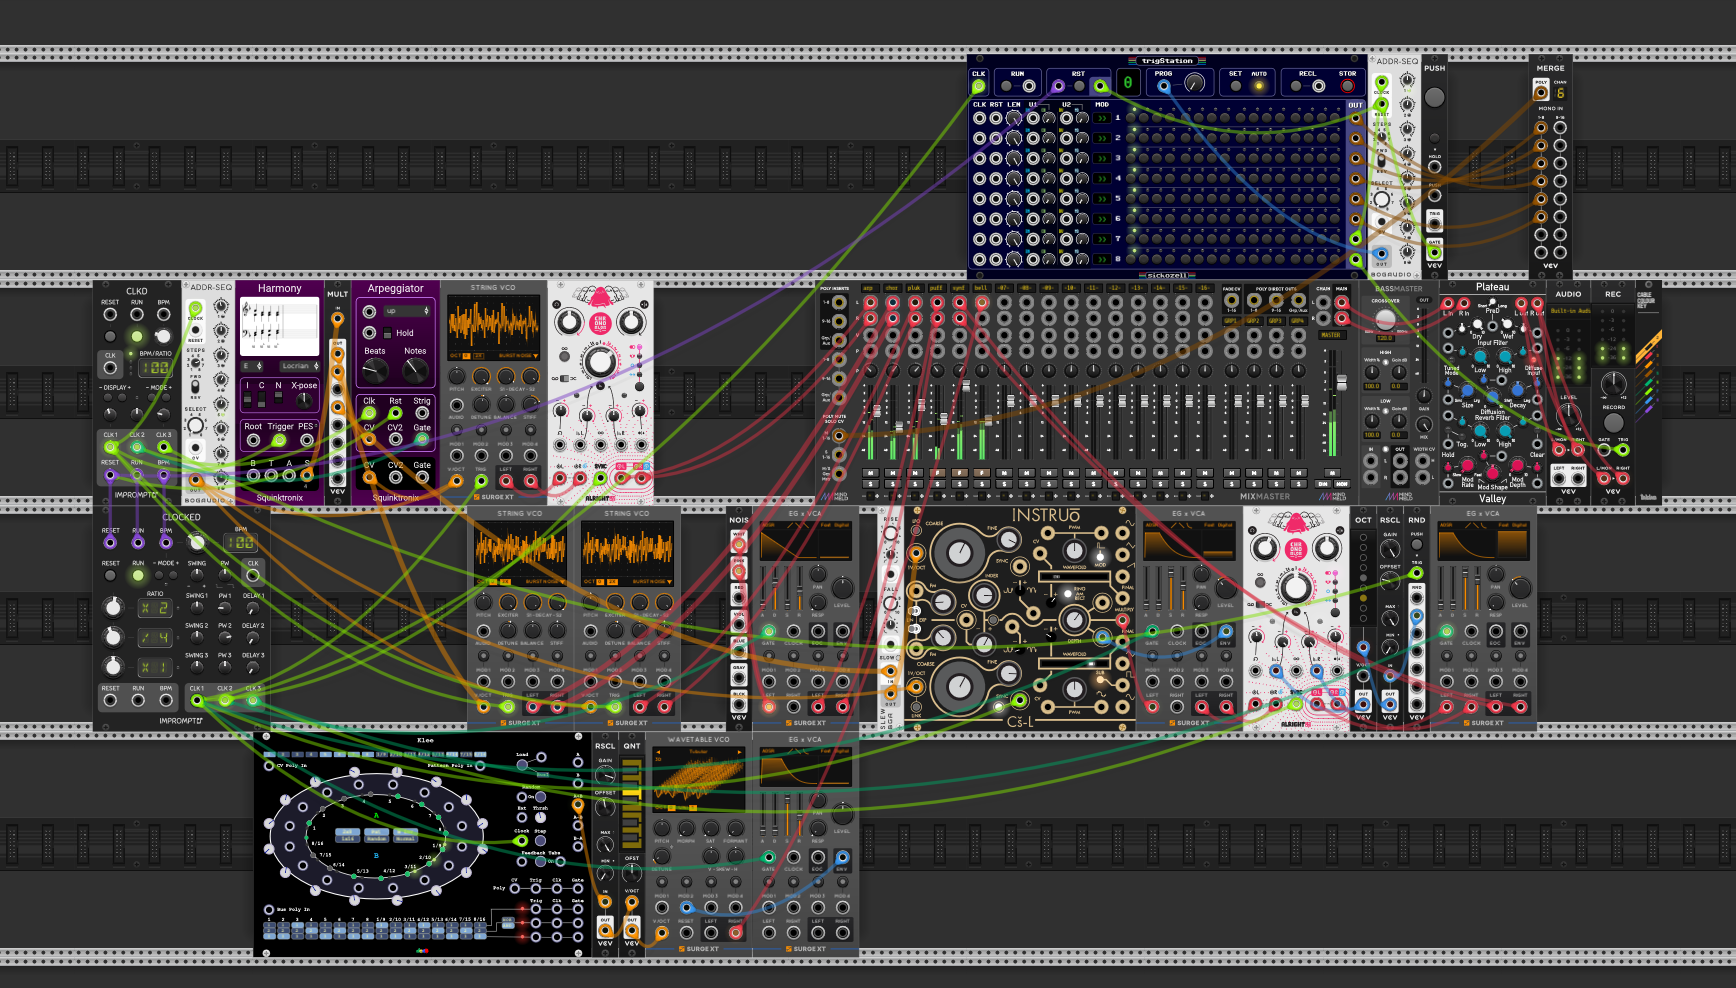This screenshot has width=1736, height=988.
Task: Click the MERGE module's POLY output jack
Action: click(1541, 93)
